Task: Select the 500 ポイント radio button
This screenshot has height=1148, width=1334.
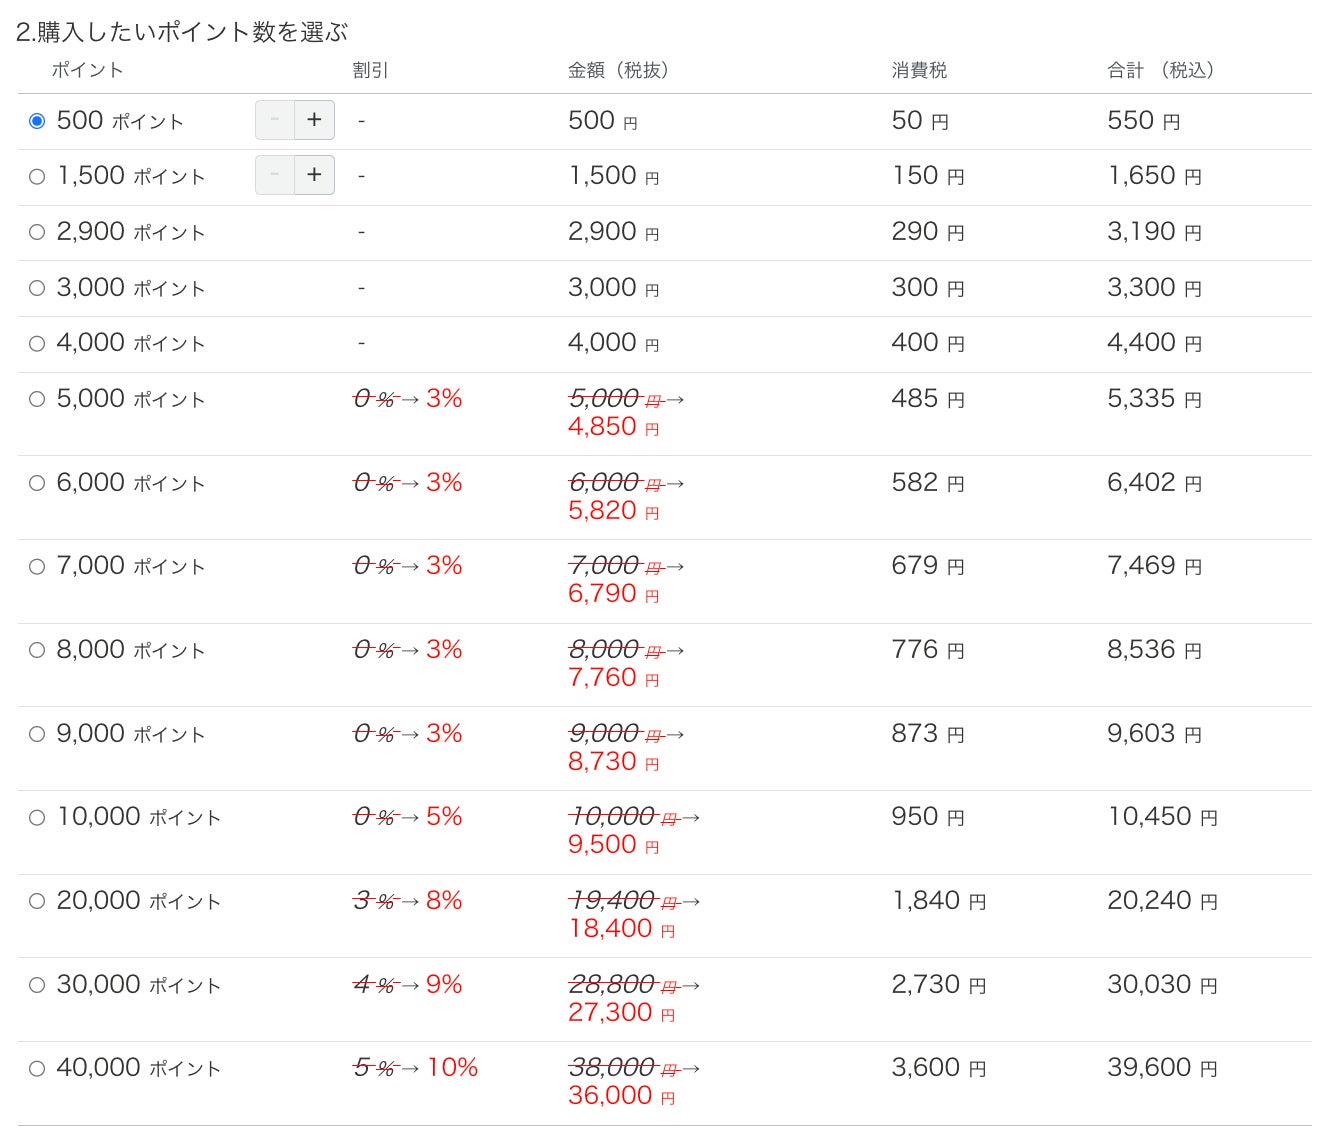Action: tap(37, 121)
